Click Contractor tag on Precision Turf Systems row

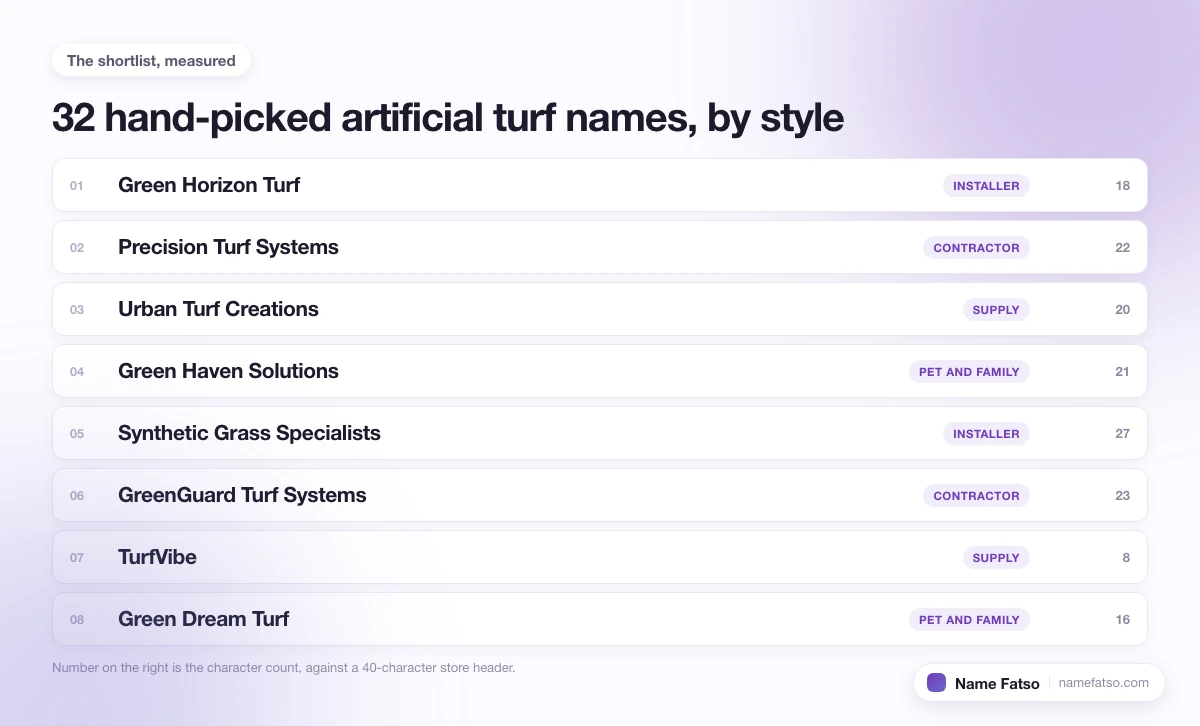[x=976, y=247]
